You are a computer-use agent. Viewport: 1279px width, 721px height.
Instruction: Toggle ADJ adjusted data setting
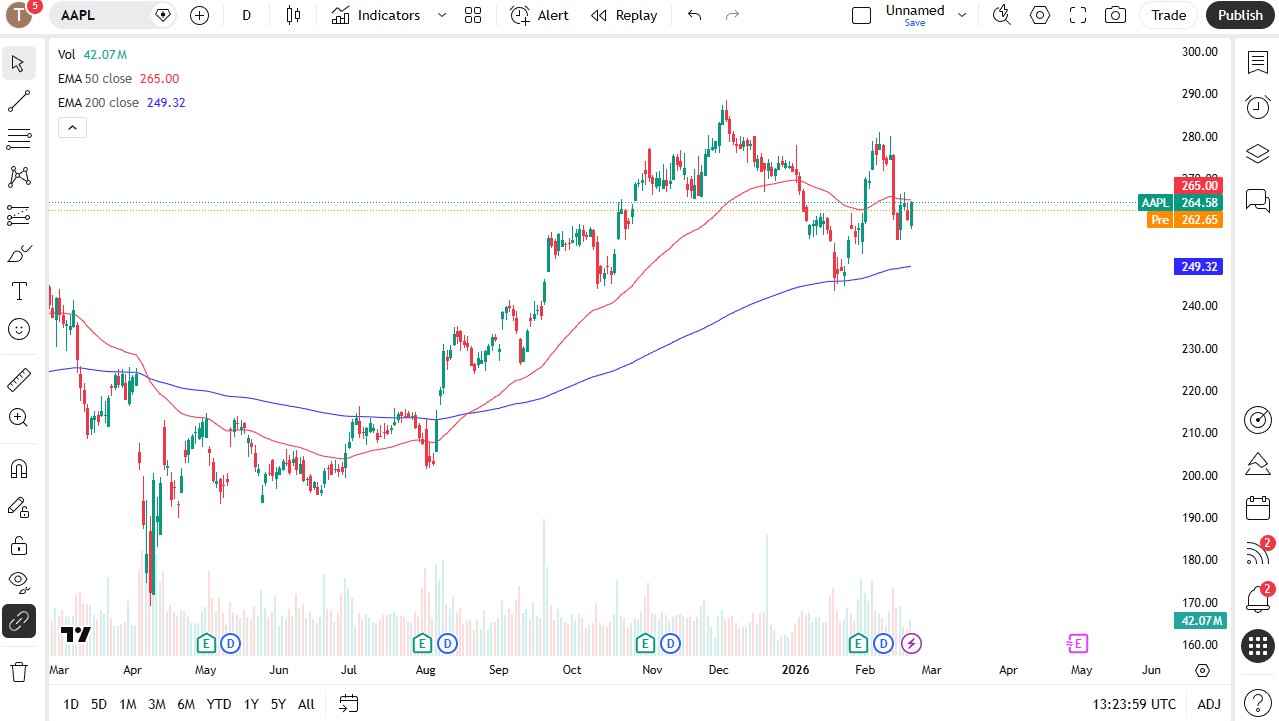tap(1209, 704)
